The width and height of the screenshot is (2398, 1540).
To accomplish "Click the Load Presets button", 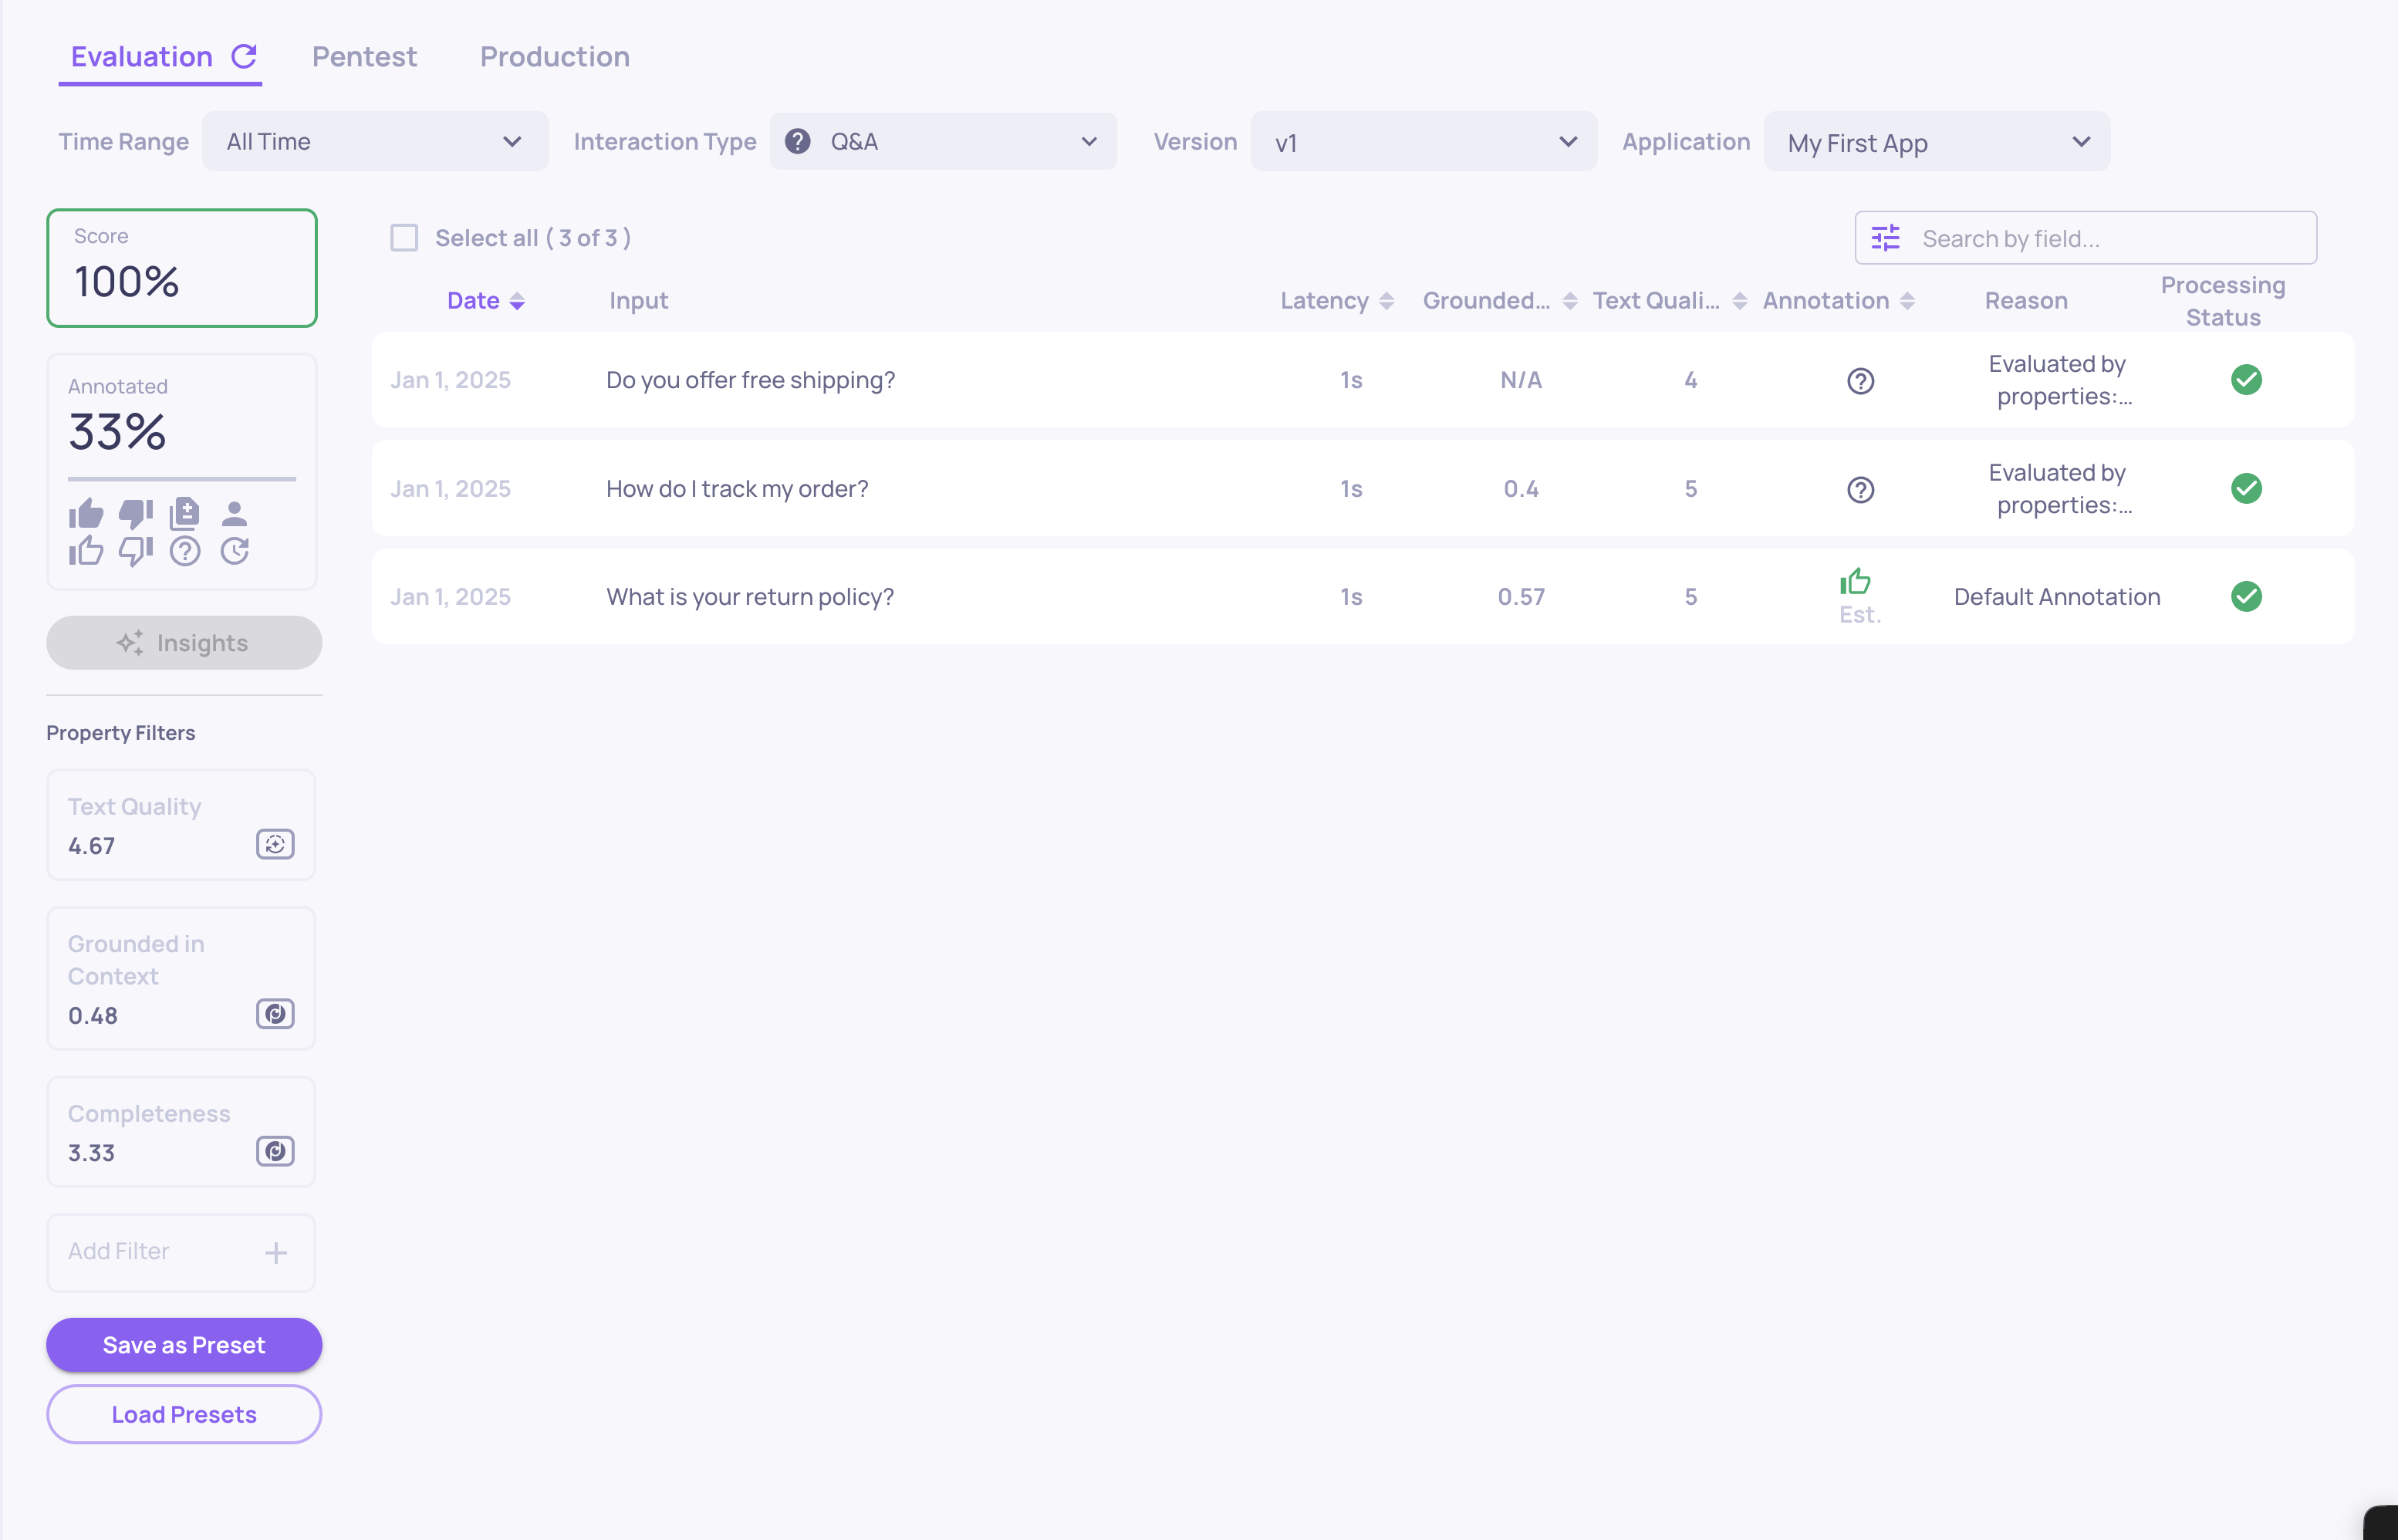I will [x=184, y=1414].
